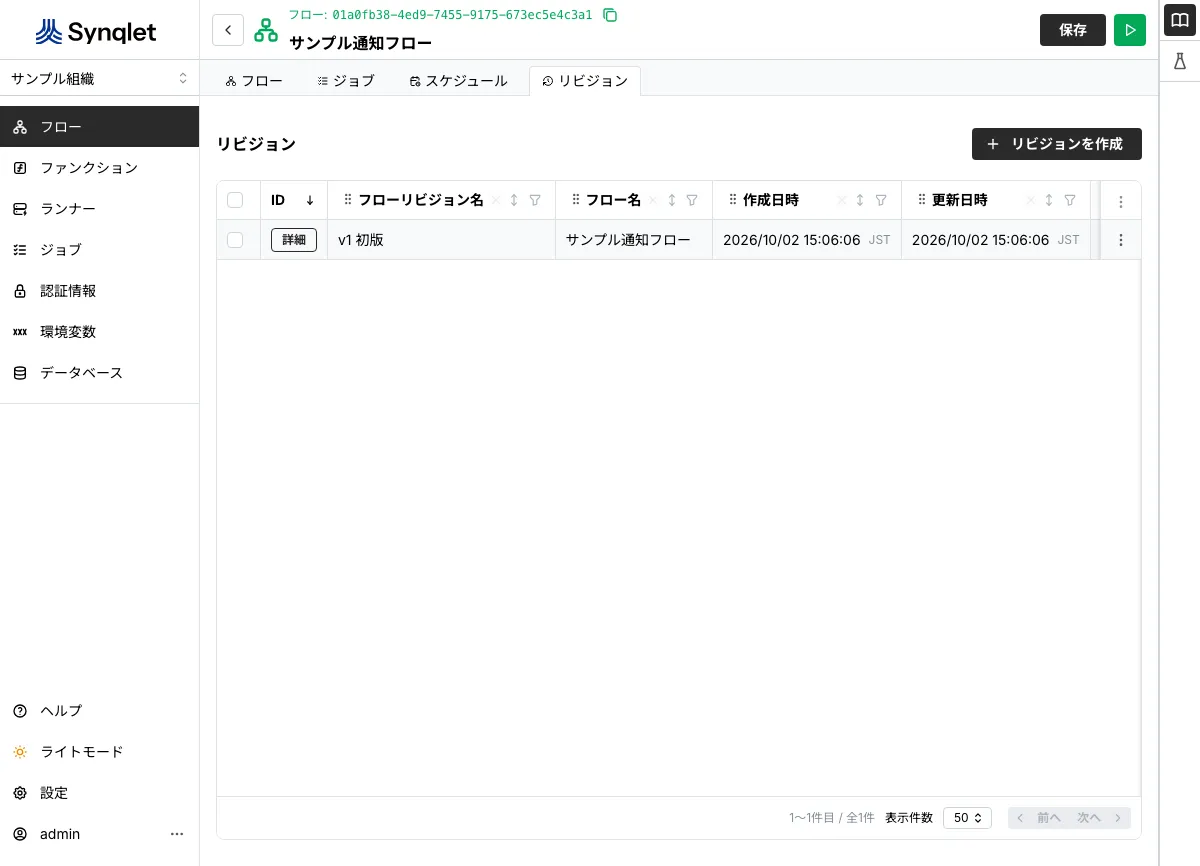Open the v1 初版 row three-dot menu
1200x866 pixels.
point(1121,240)
